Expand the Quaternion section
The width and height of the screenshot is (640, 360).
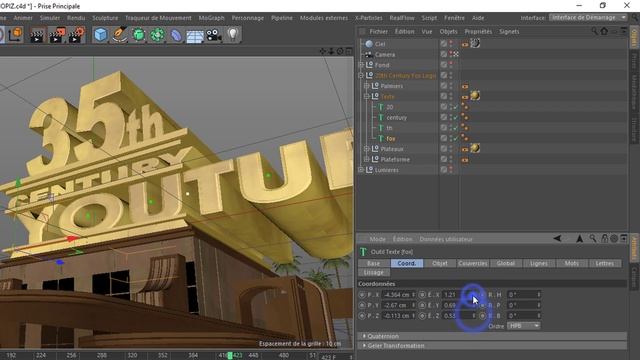[x=364, y=336]
